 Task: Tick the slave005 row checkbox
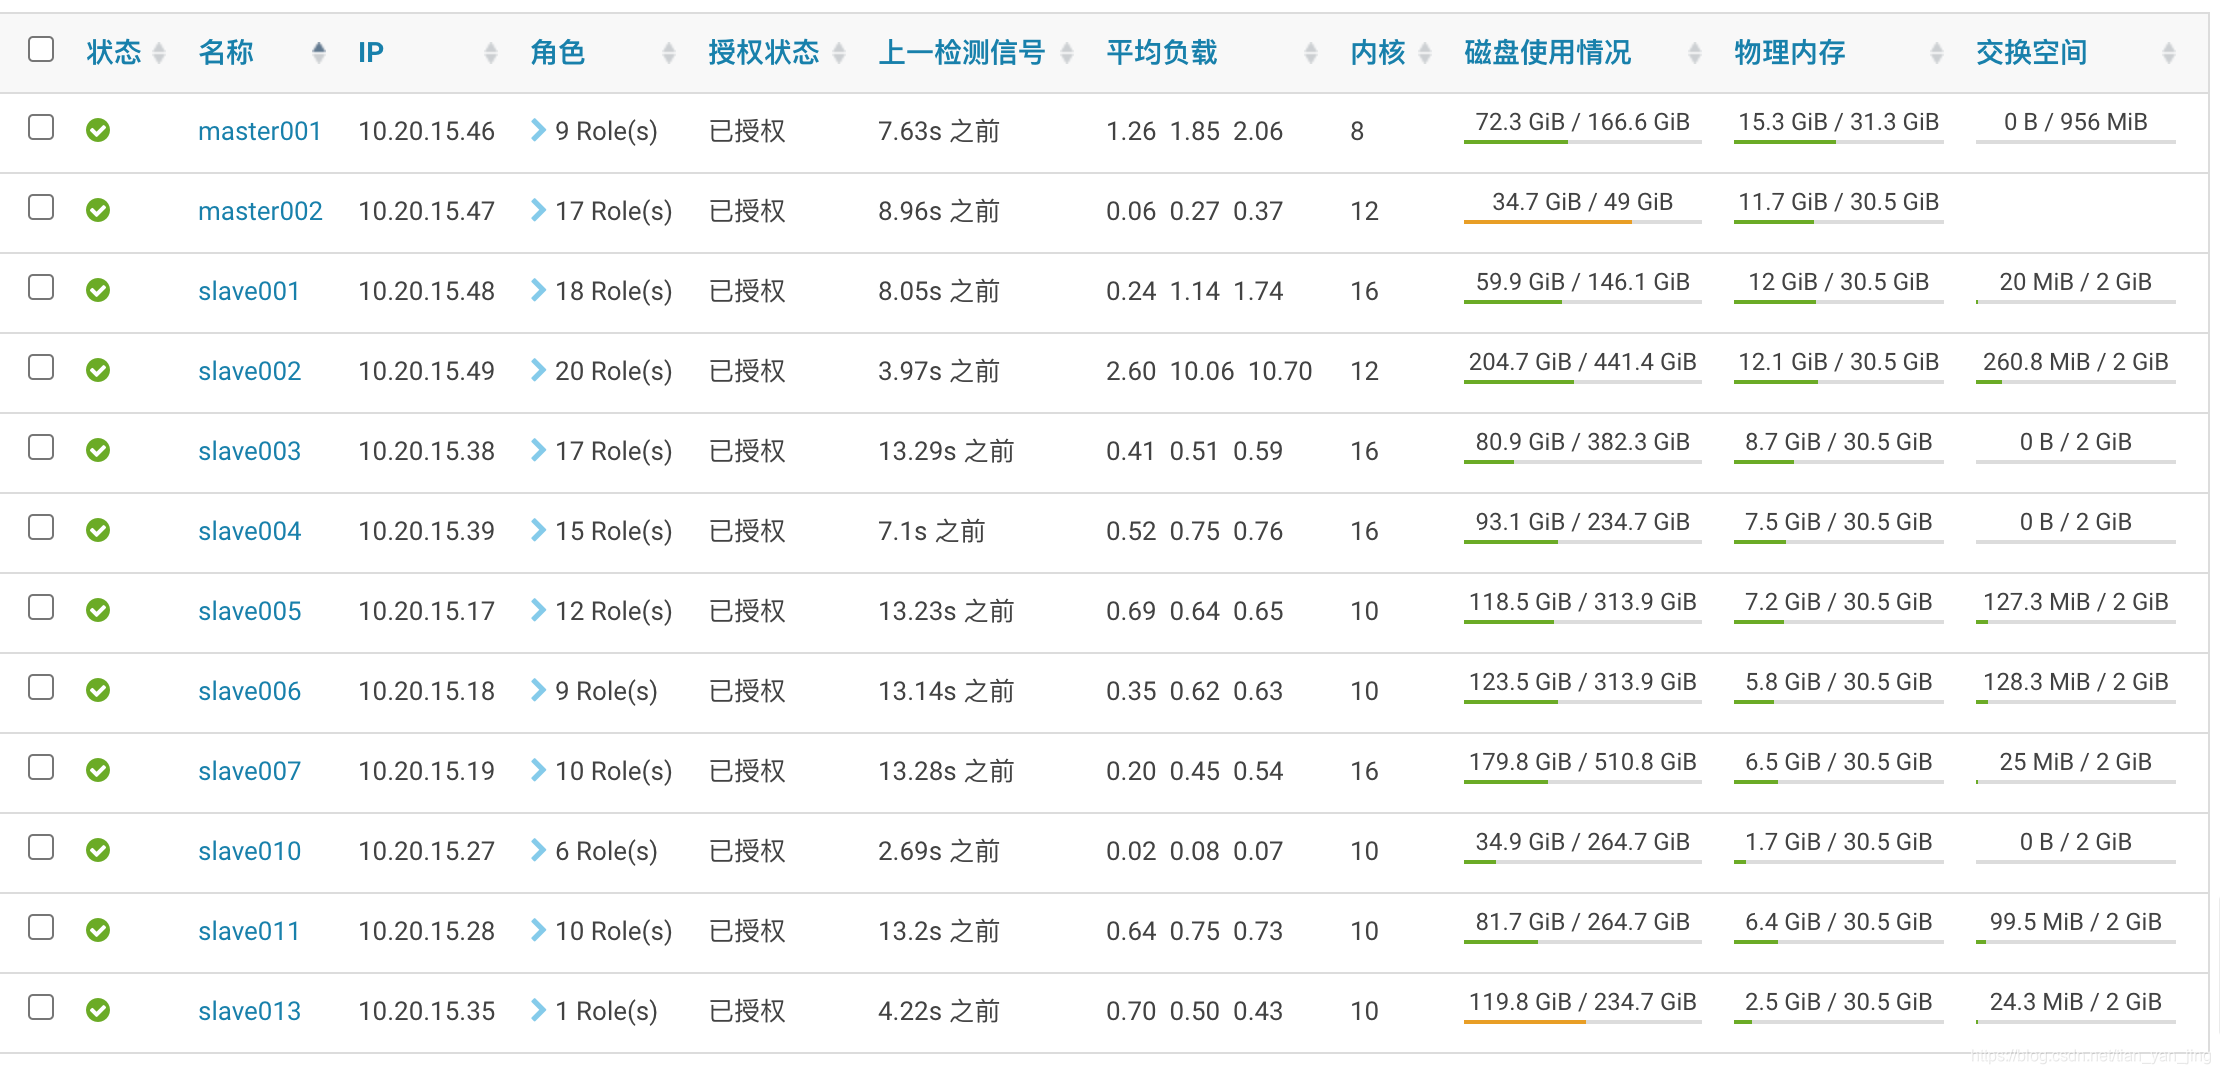41,607
